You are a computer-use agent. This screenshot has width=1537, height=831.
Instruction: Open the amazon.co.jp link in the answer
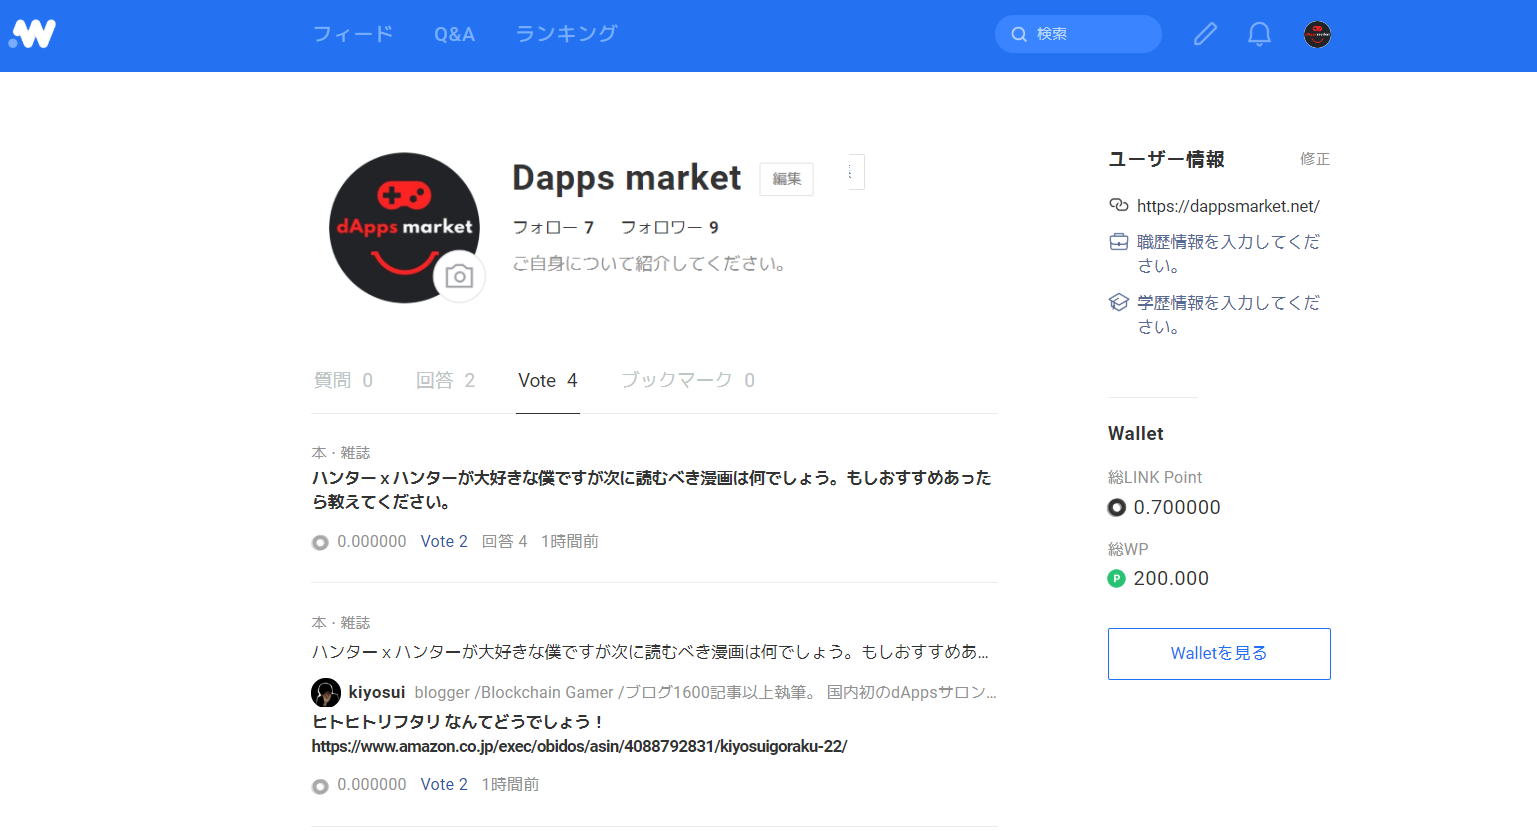click(579, 746)
